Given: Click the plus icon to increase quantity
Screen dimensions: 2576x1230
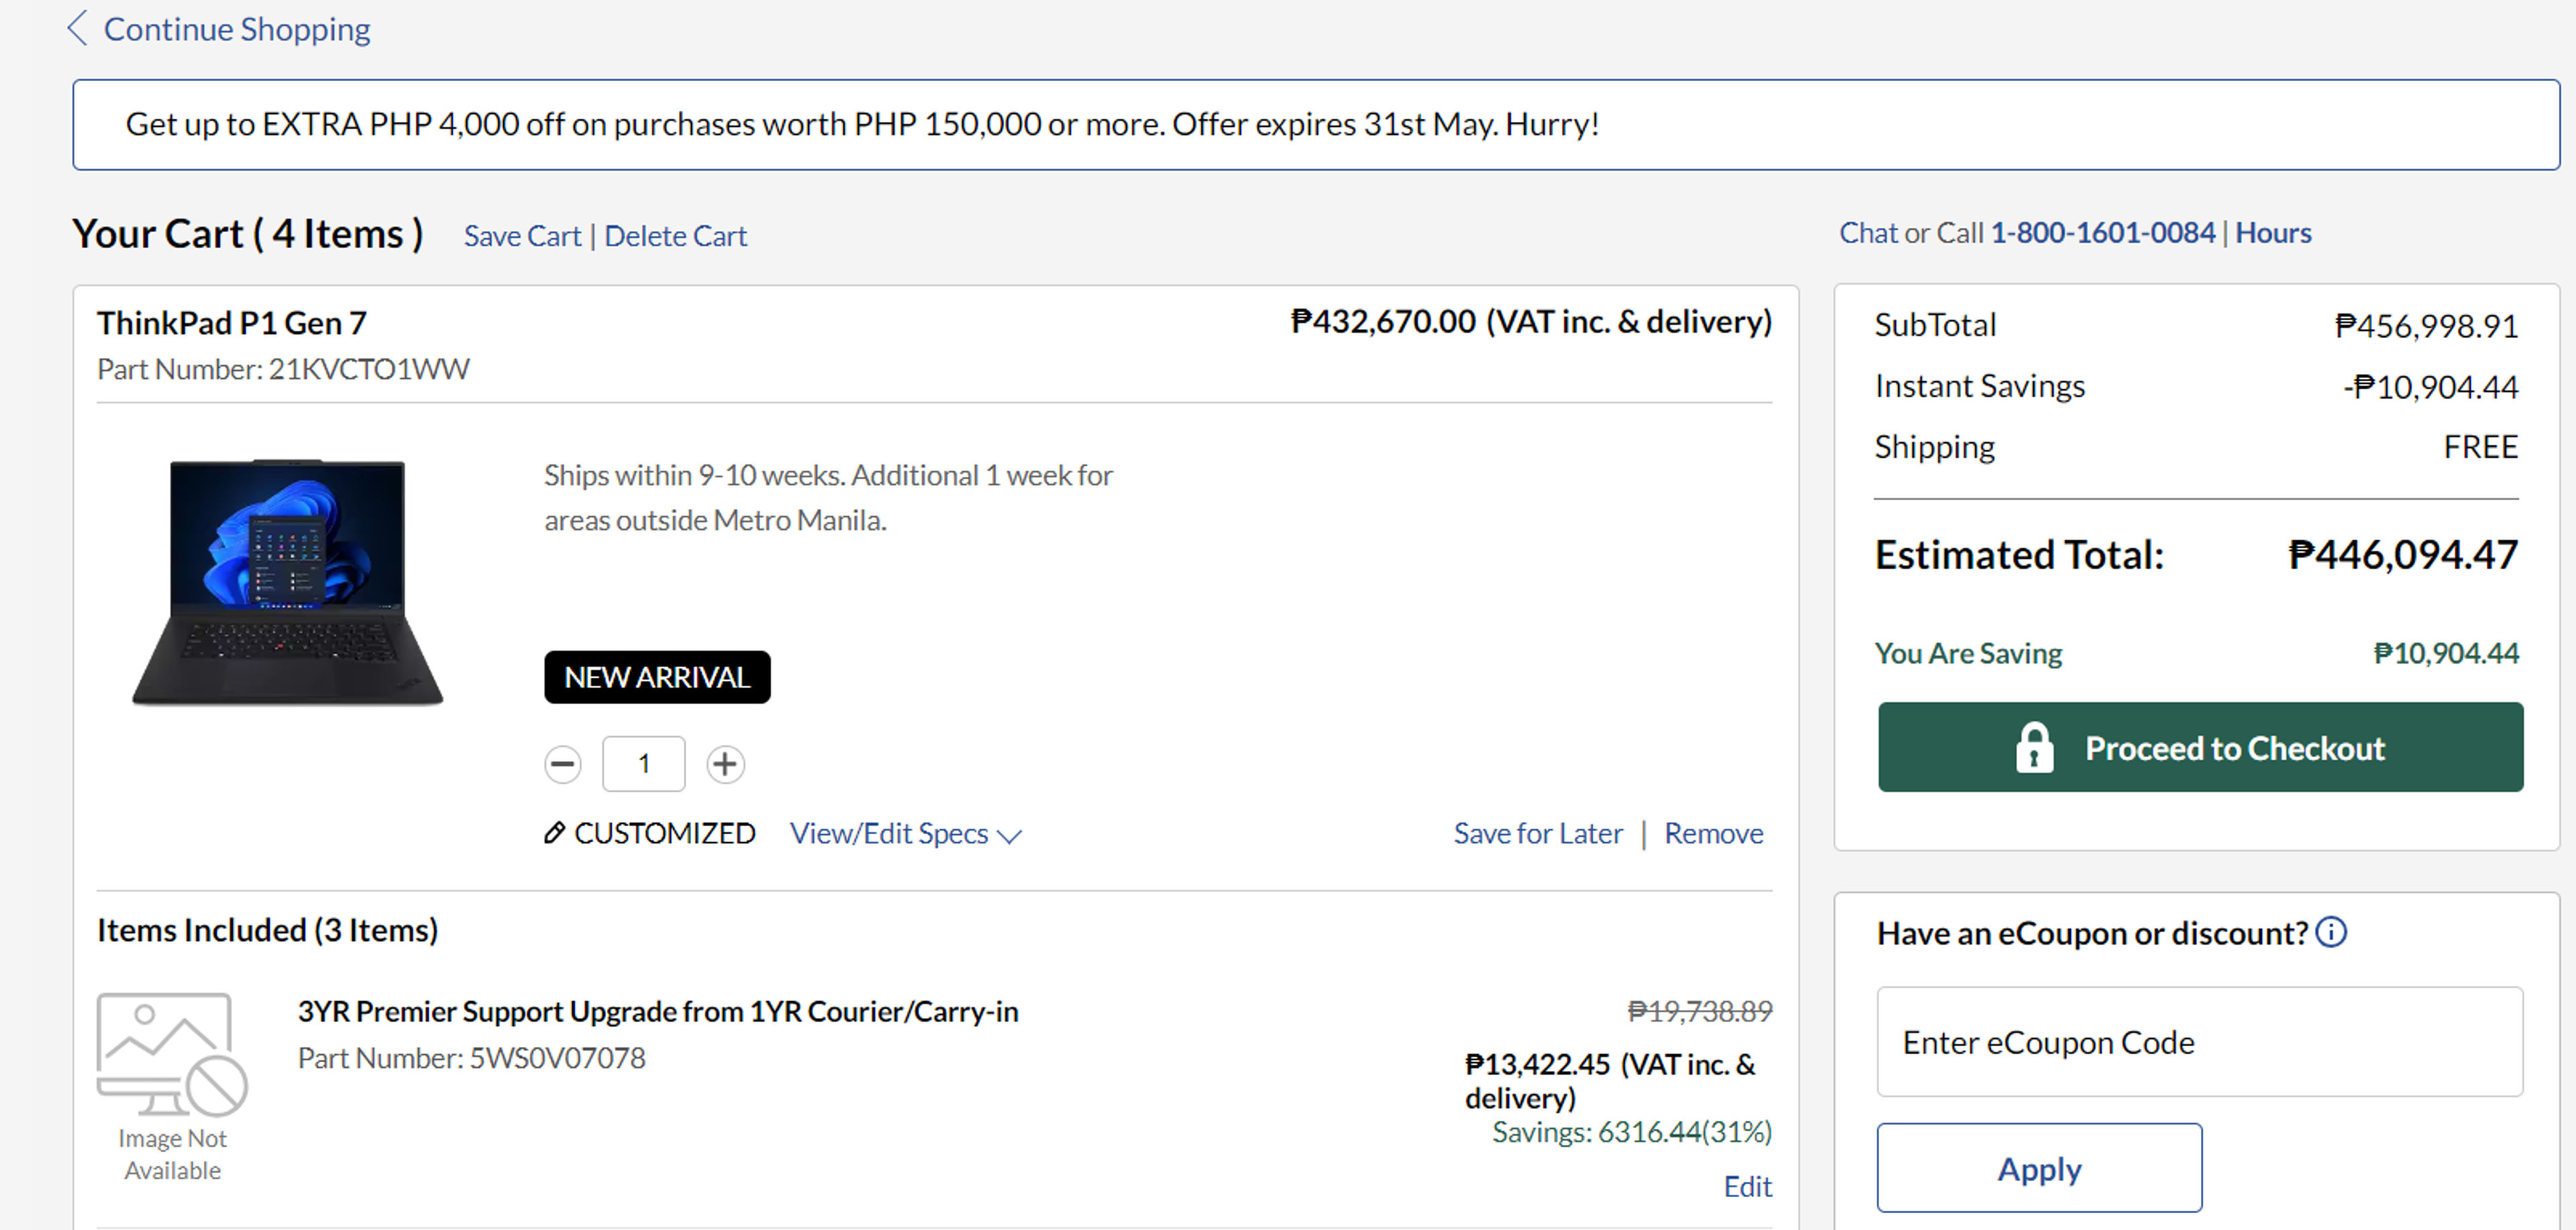Looking at the screenshot, I should pyautogui.click(x=725, y=763).
